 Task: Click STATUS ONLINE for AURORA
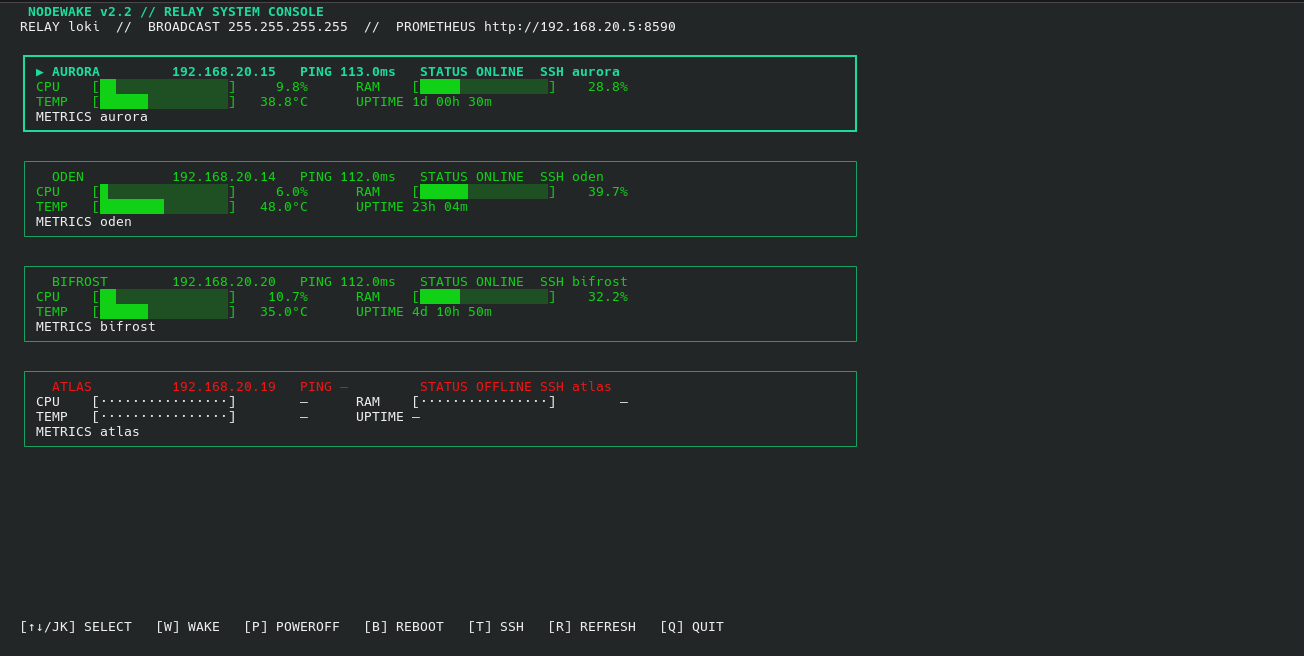[x=472, y=72]
